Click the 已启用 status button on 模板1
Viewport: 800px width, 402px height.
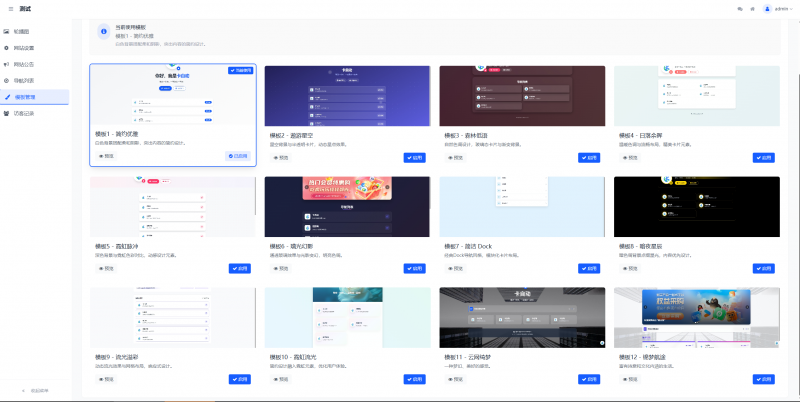(239, 156)
